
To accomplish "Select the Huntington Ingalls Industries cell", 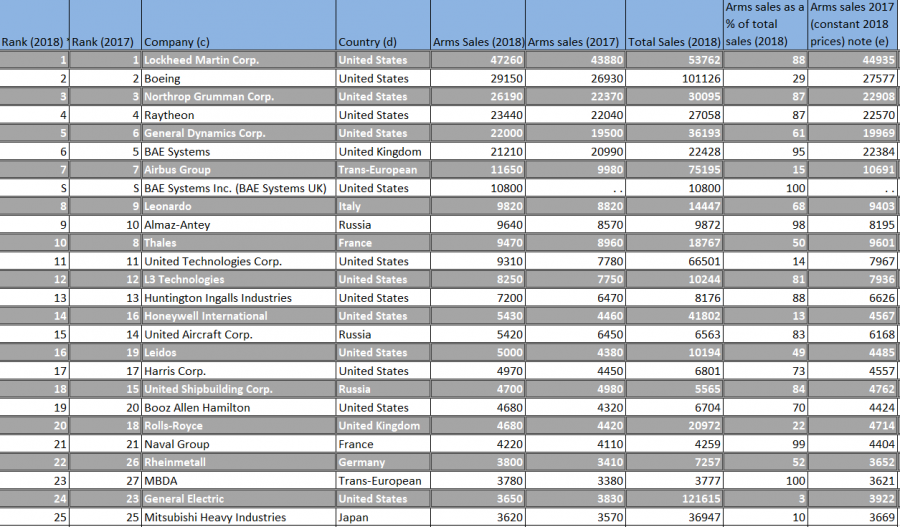I will 239,298.
